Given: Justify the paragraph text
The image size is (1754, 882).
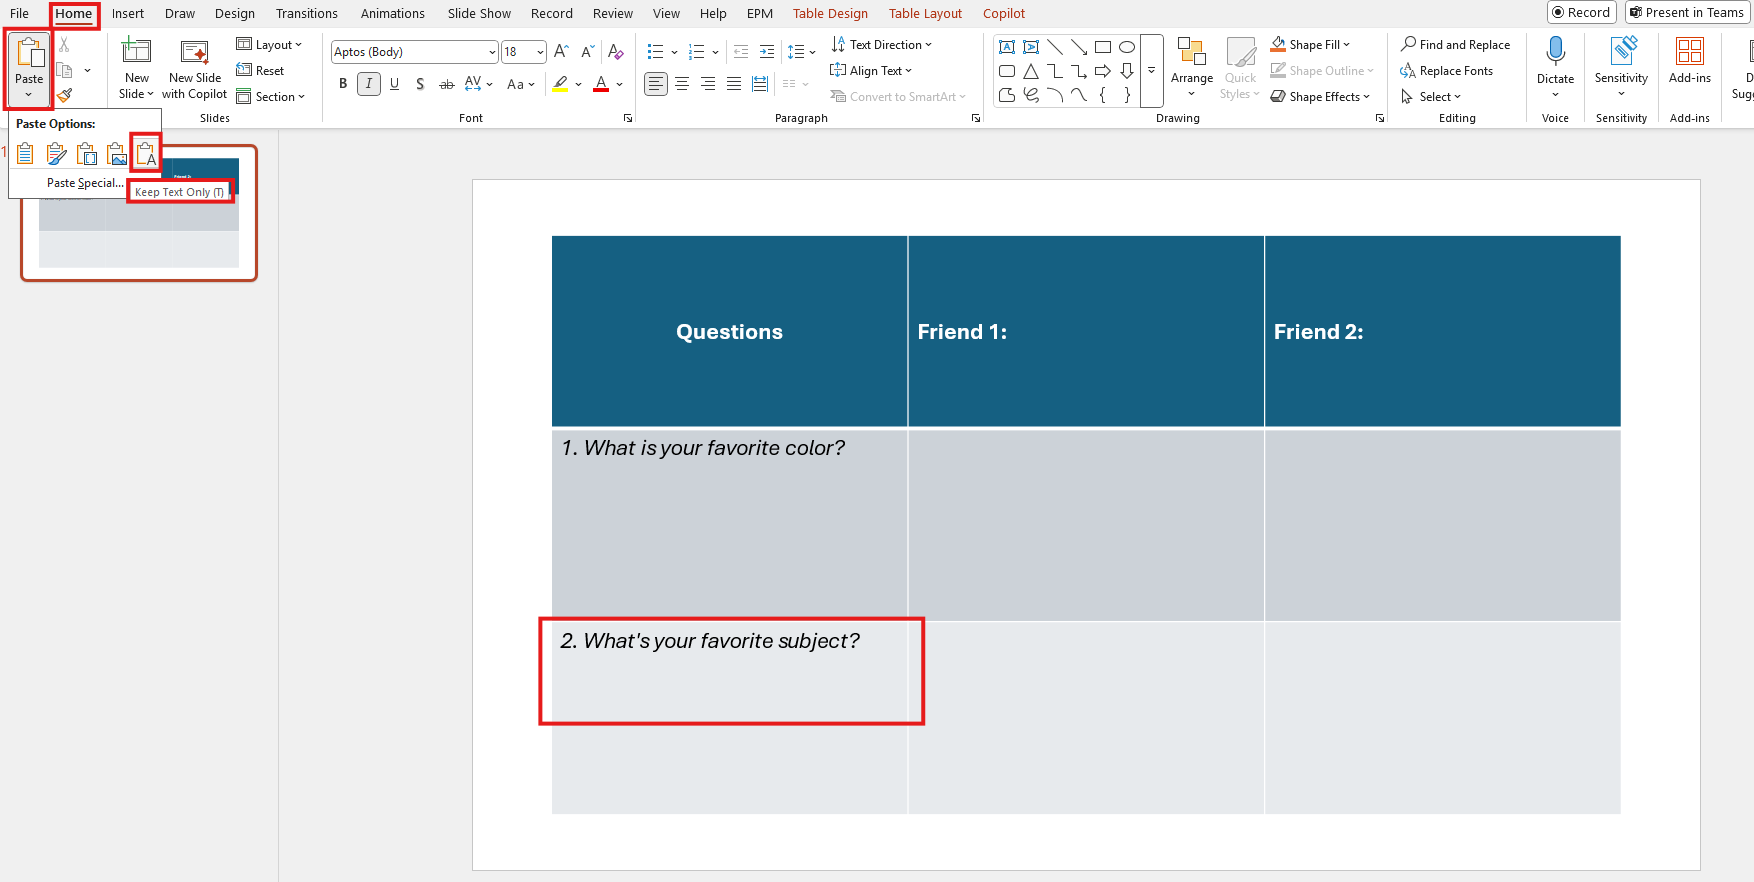Looking at the screenshot, I should [x=734, y=84].
